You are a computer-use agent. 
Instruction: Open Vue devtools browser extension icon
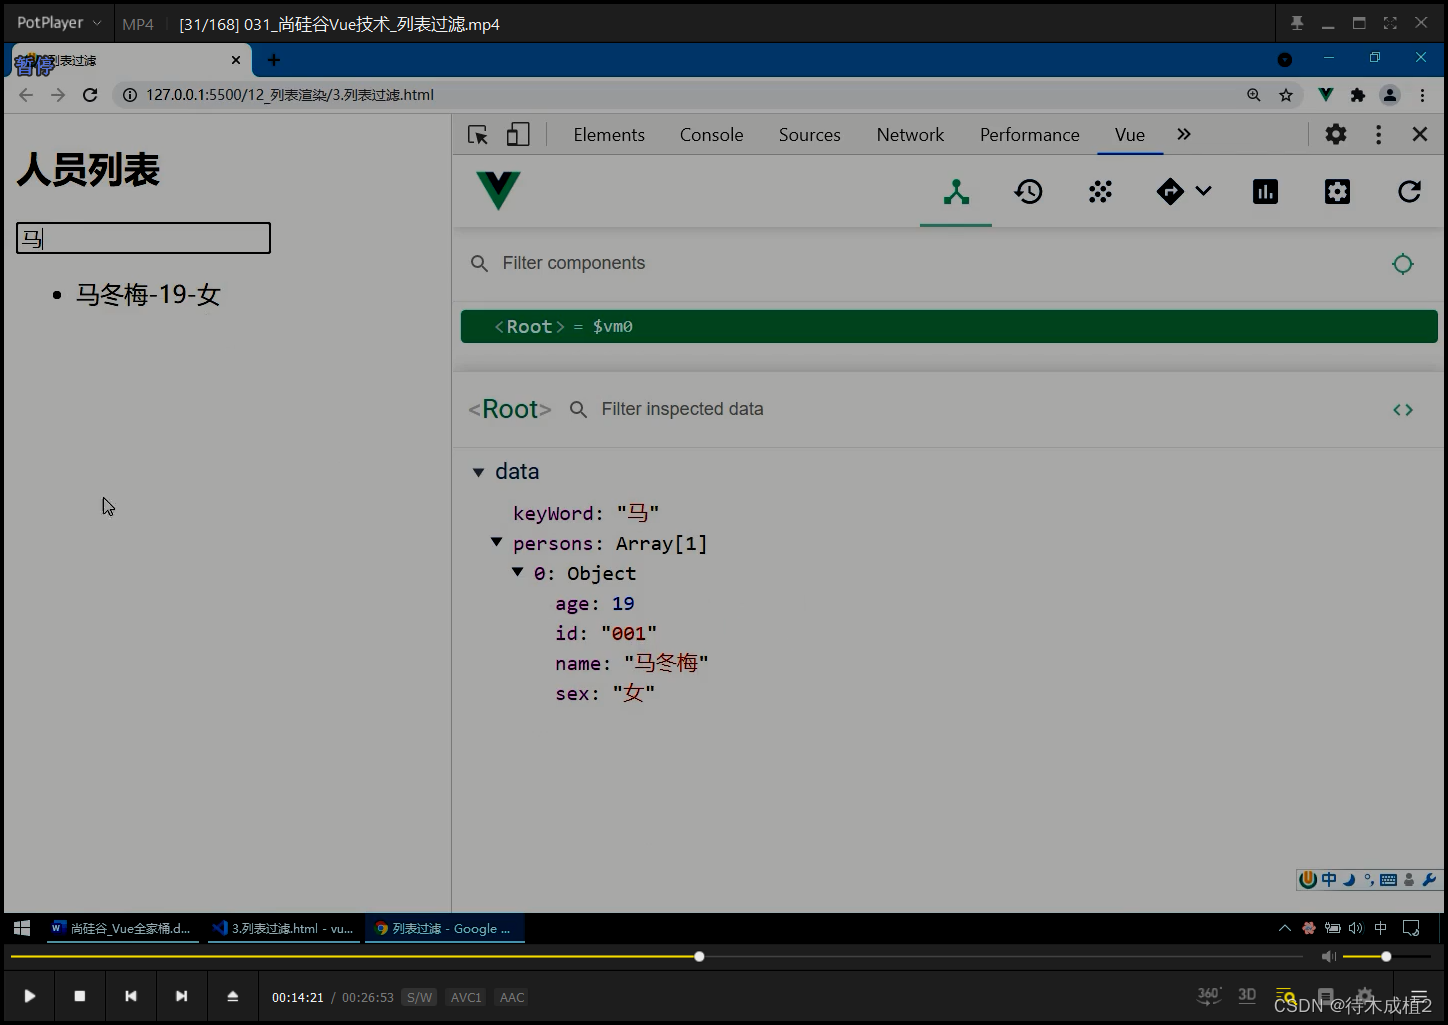(1326, 95)
